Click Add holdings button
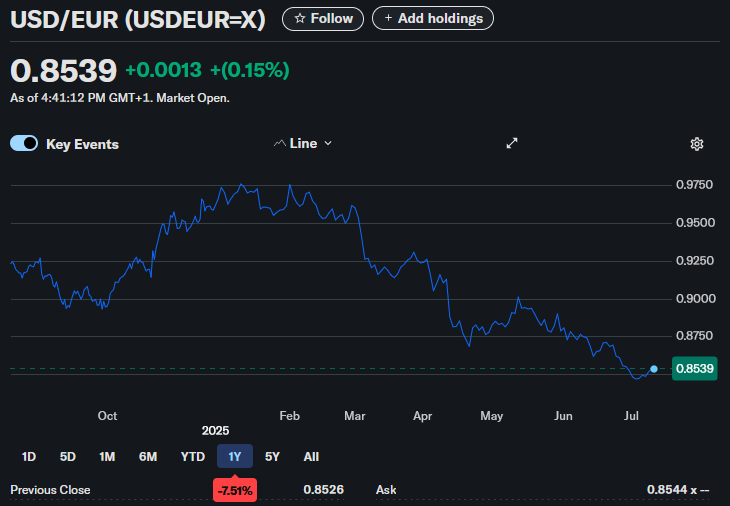The height and width of the screenshot is (506, 730). (x=433, y=19)
